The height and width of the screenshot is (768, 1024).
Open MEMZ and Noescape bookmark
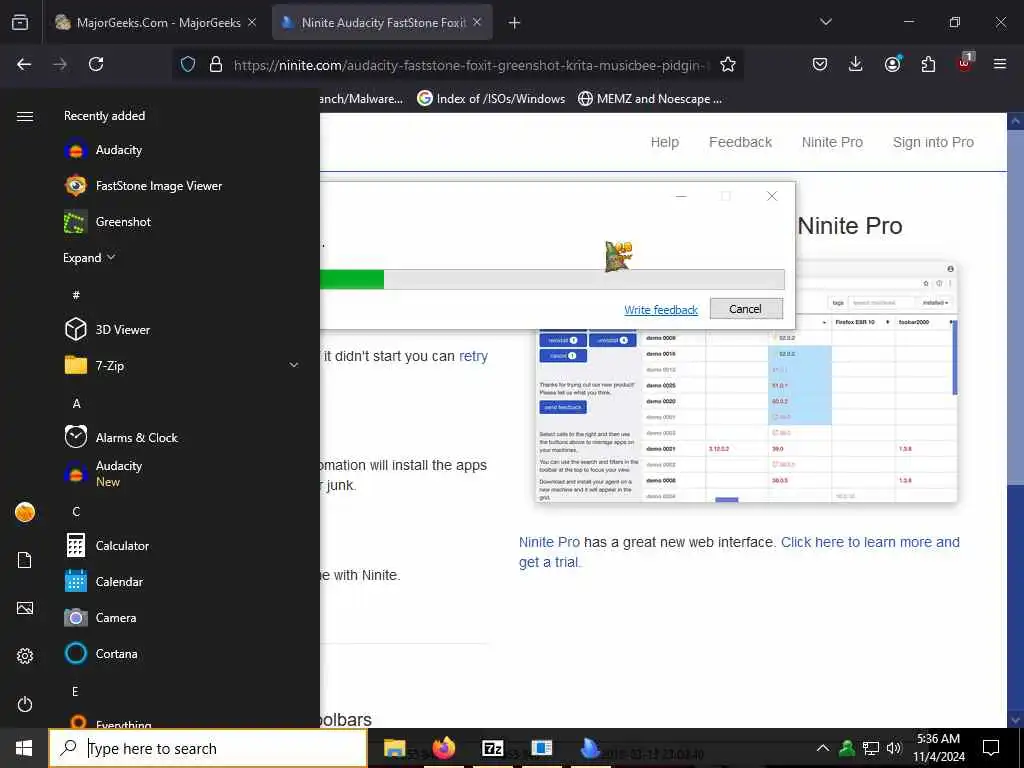pyautogui.click(x=650, y=99)
